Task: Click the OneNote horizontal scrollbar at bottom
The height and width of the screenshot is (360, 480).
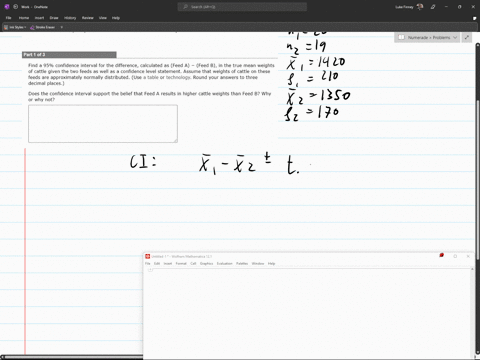Action: pos(72,357)
